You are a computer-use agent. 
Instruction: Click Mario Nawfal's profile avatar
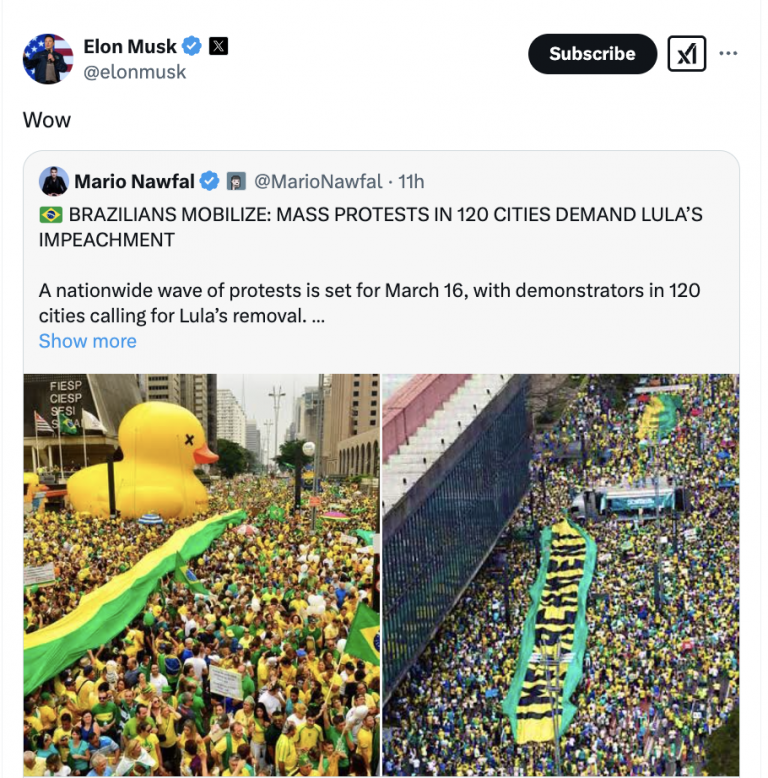point(54,181)
